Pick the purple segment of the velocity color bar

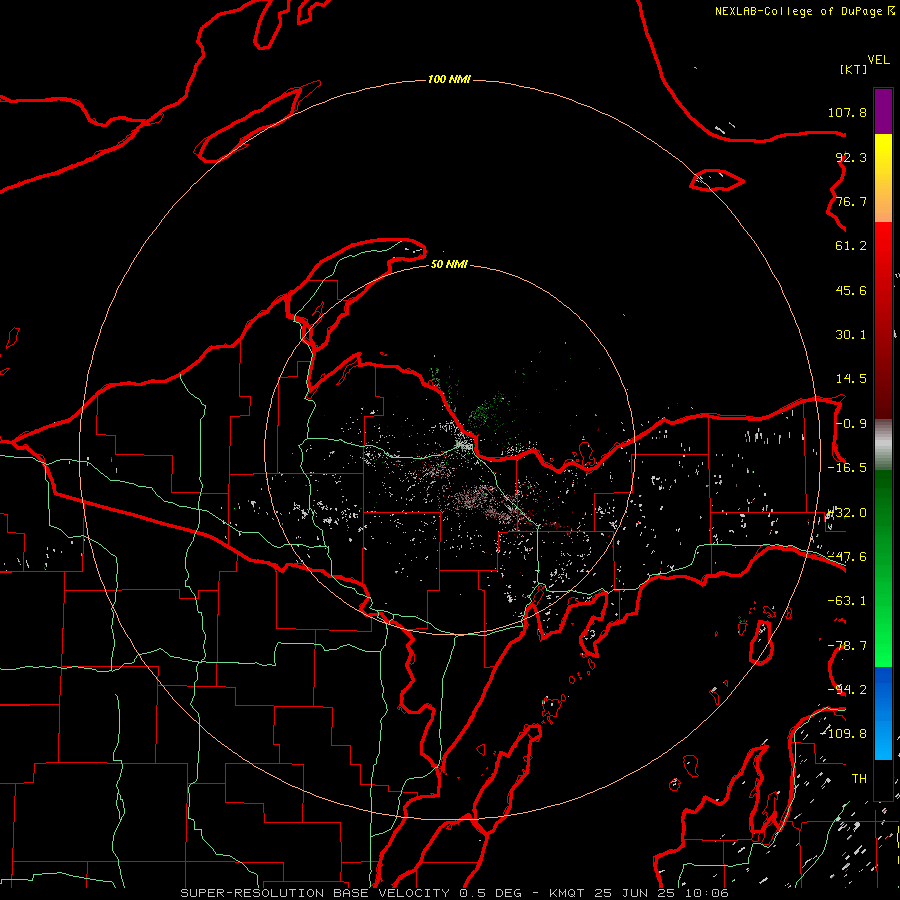[883, 111]
